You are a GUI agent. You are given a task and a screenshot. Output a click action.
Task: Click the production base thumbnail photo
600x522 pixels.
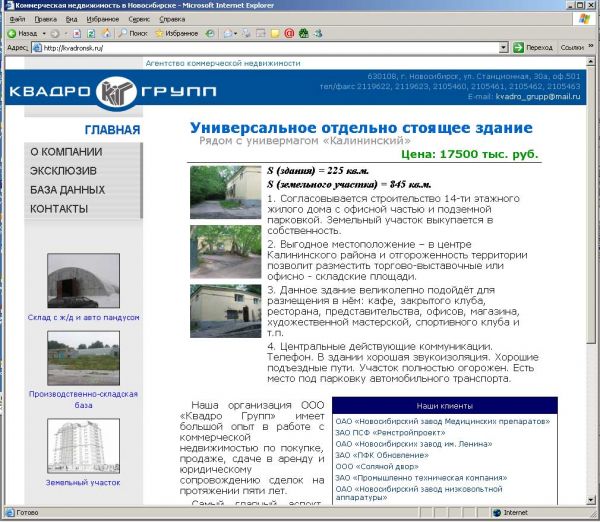83,358
